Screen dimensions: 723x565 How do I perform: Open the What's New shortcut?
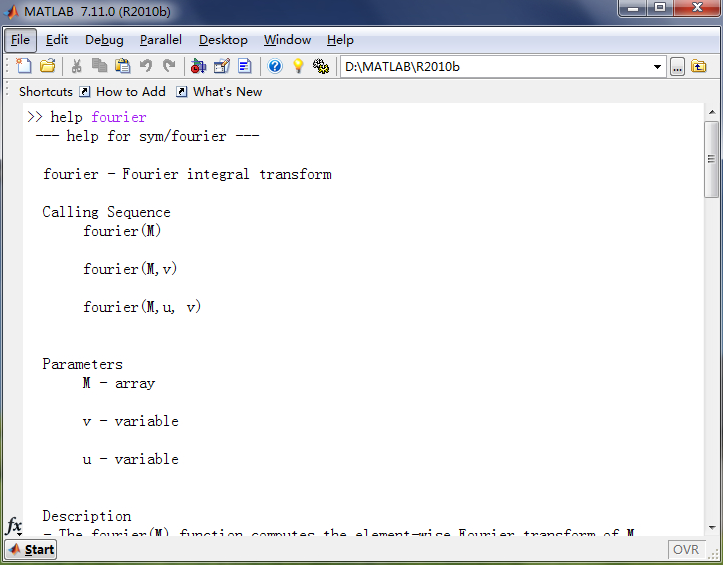227,92
